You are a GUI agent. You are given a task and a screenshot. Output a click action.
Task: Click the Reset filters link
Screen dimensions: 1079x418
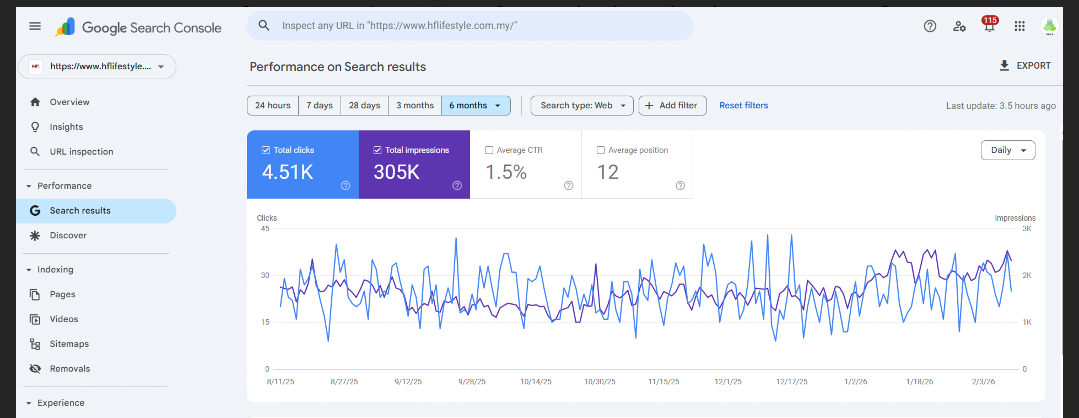pyautogui.click(x=743, y=105)
